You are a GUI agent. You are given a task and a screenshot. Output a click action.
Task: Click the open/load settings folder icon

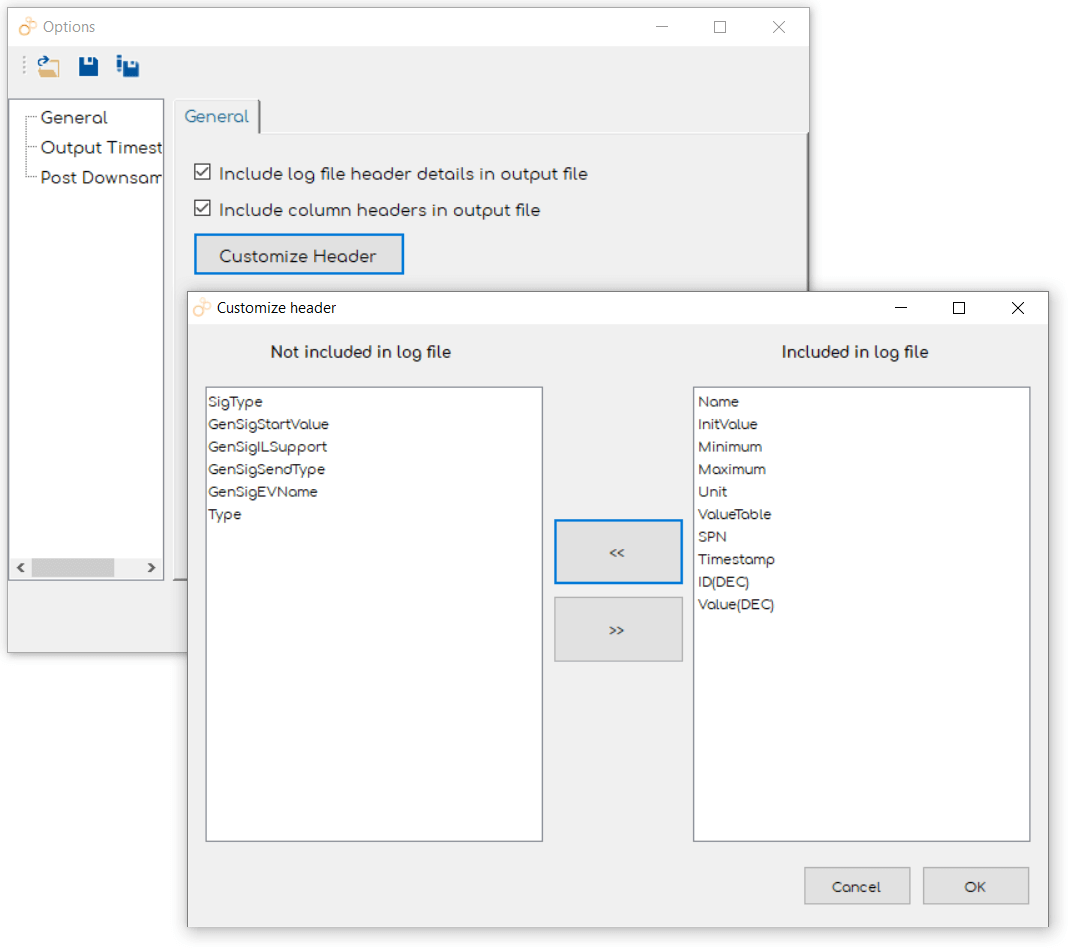(x=48, y=66)
